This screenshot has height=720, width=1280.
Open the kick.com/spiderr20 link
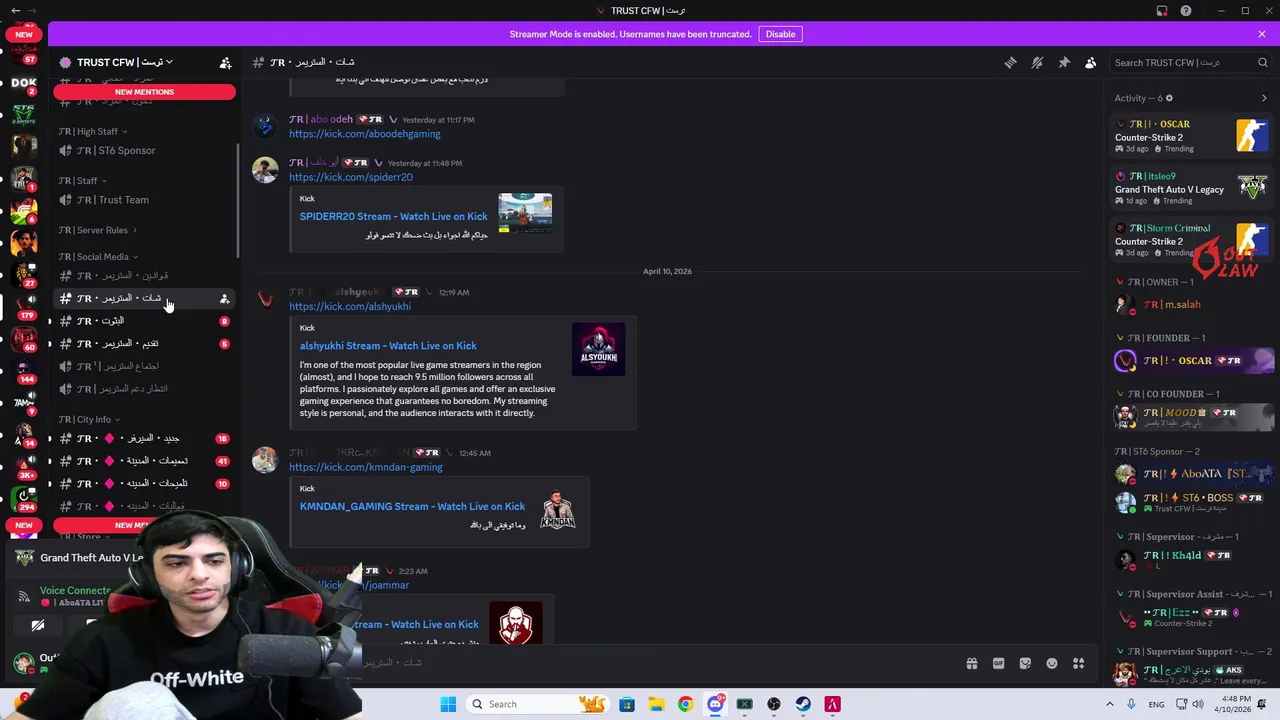pos(350,177)
